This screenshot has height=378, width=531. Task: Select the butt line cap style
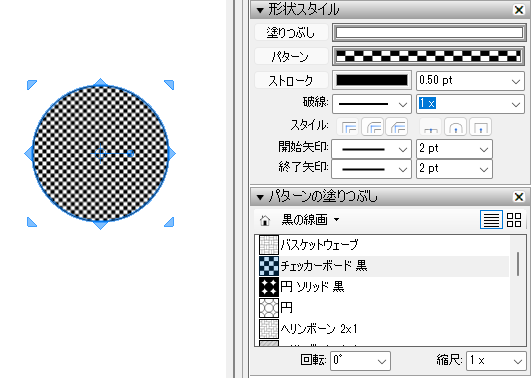point(431,127)
